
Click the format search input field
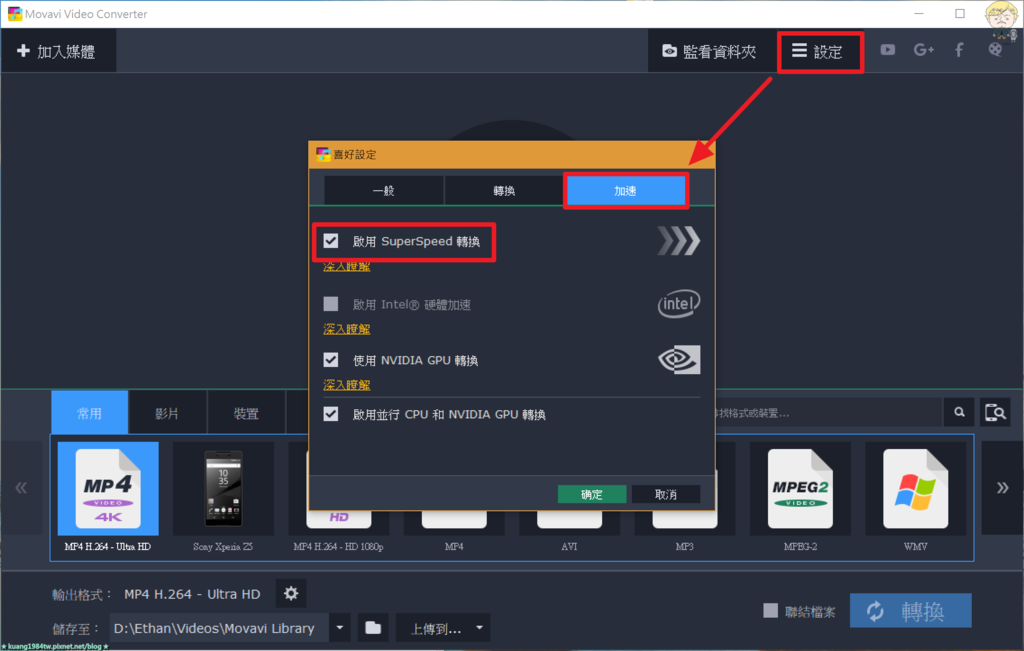[x=828, y=413]
